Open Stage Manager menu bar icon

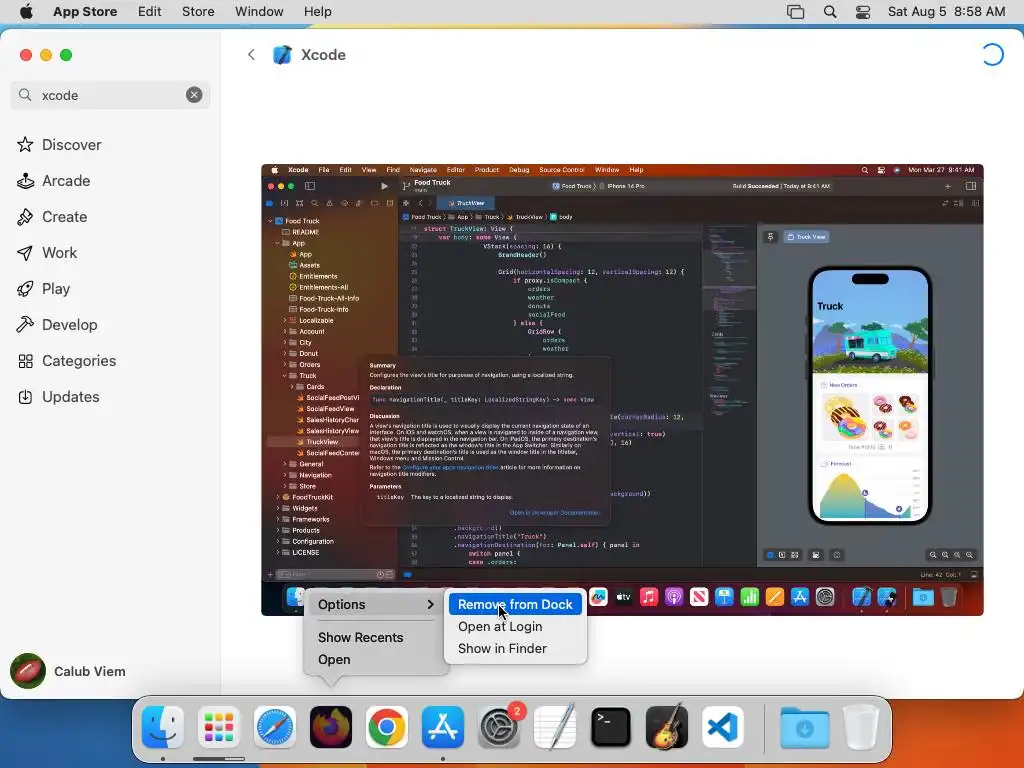click(x=795, y=12)
